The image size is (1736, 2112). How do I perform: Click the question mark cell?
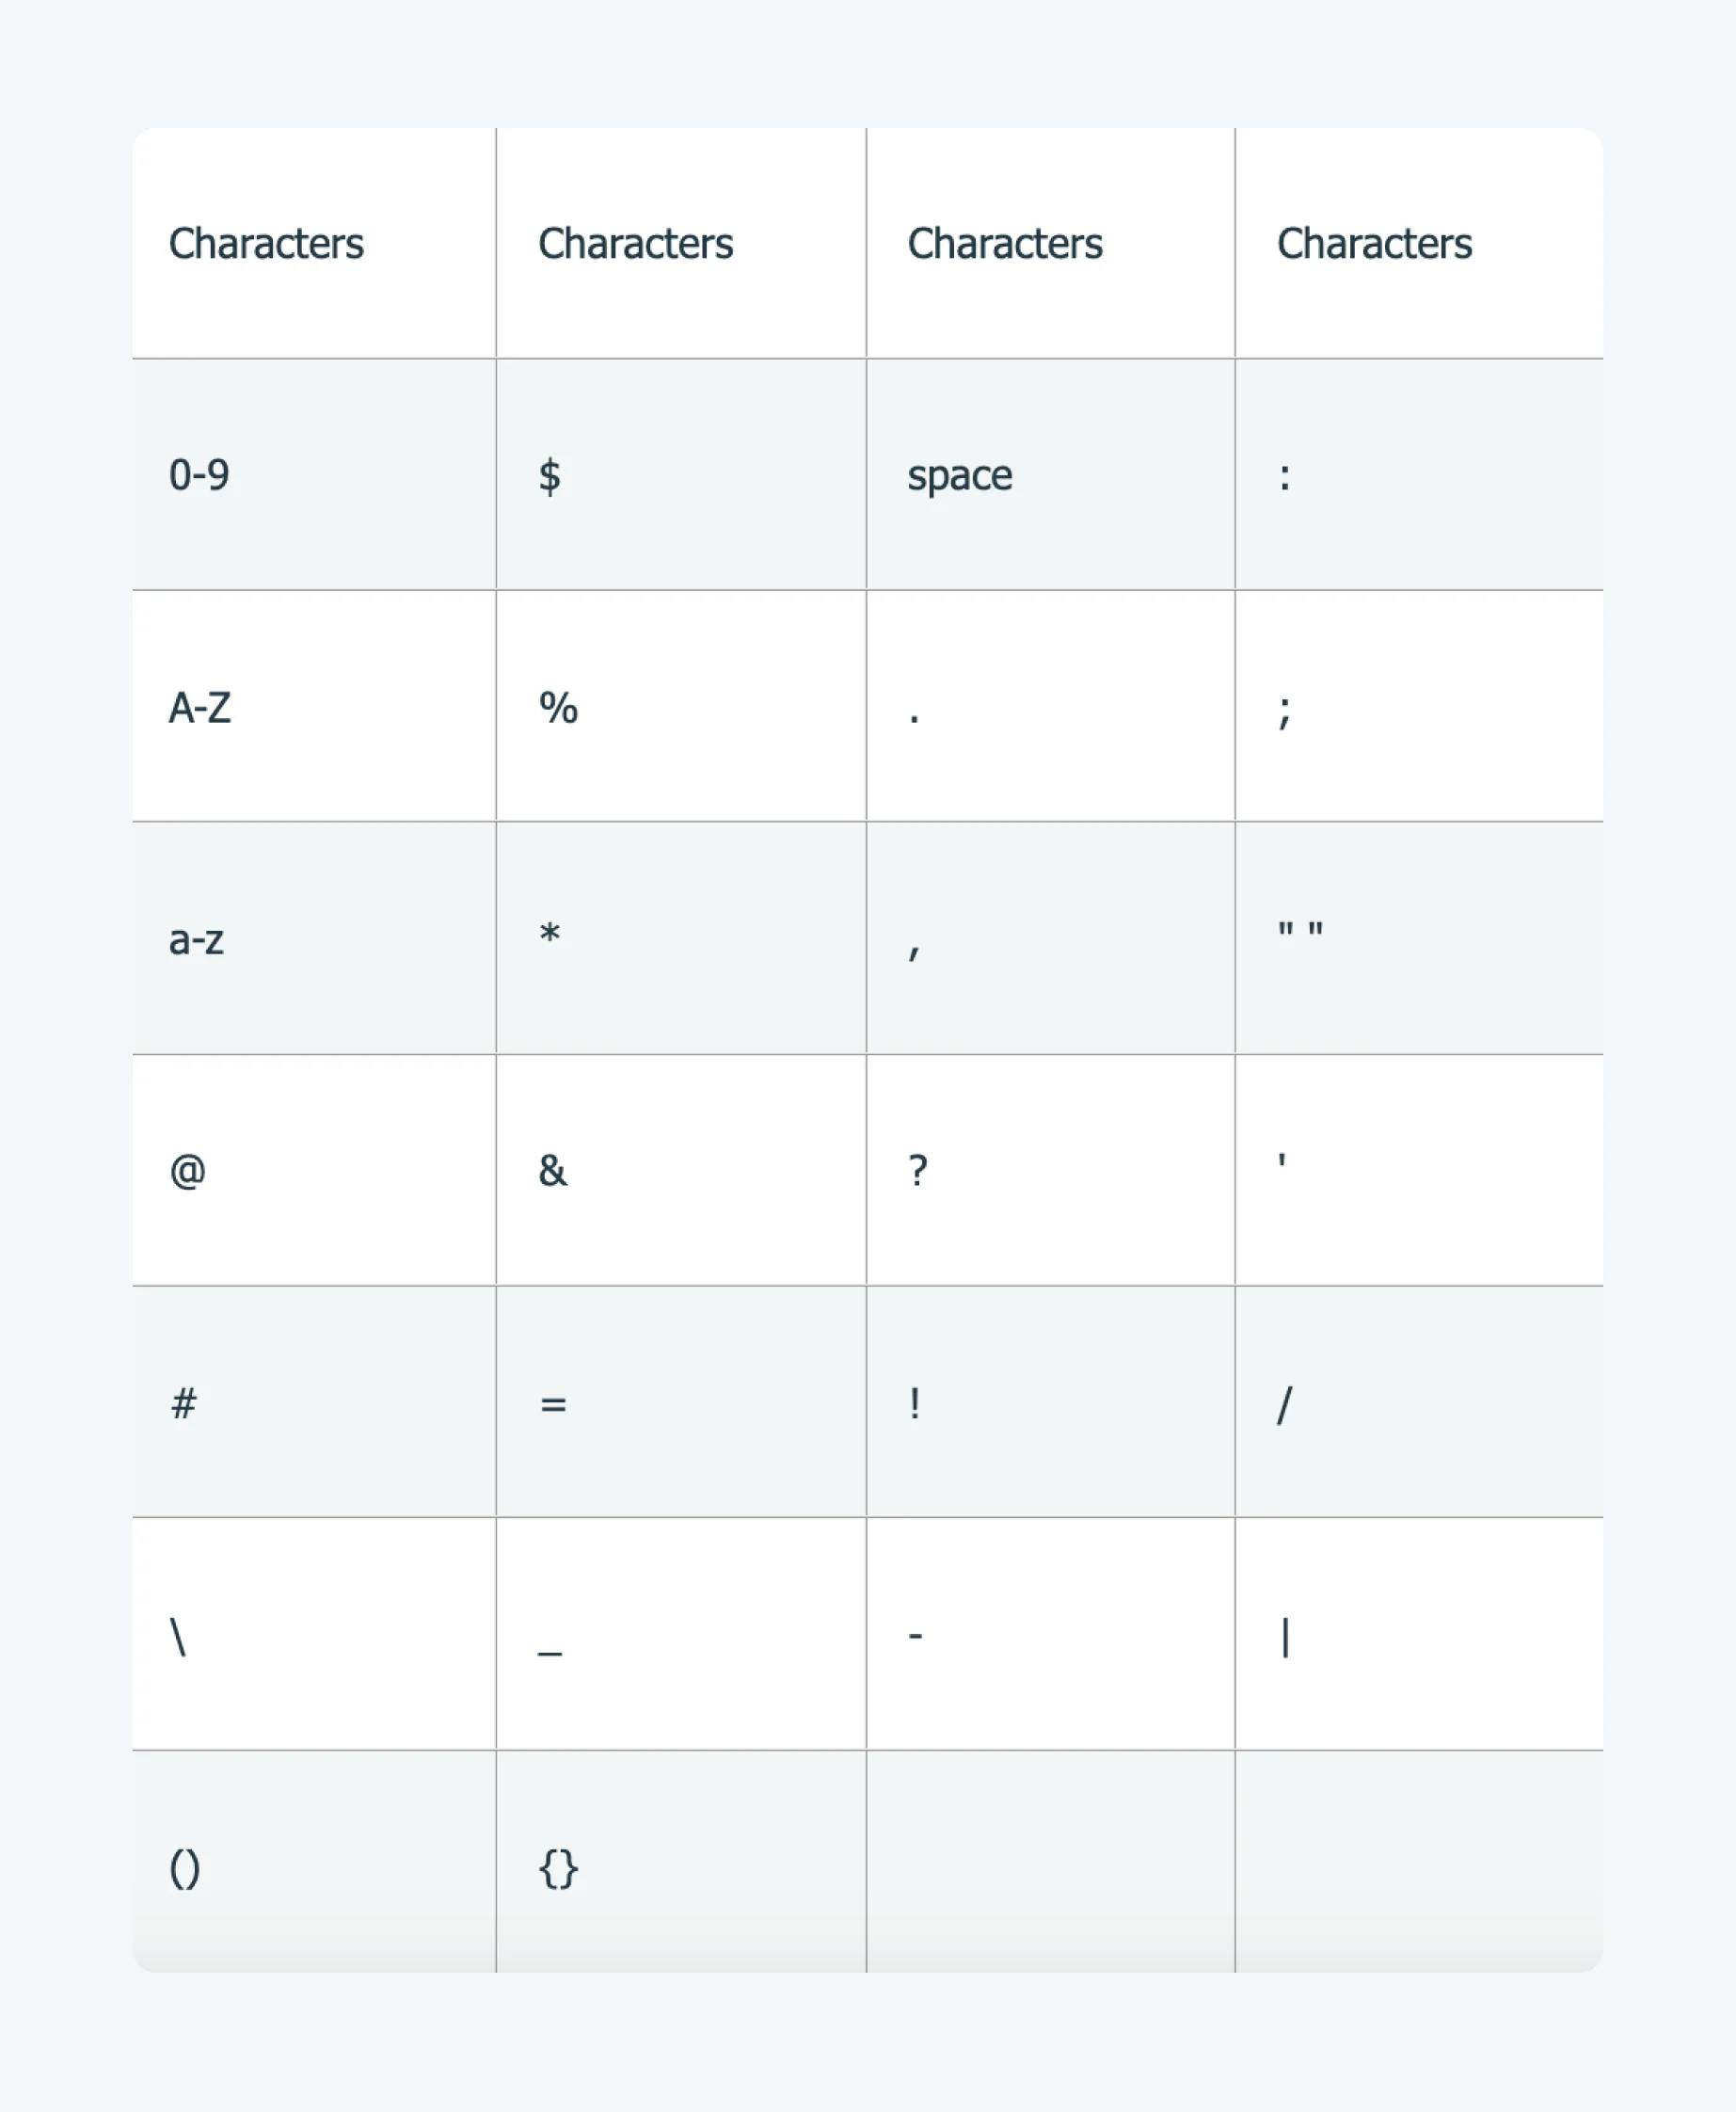(1050, 1170)
